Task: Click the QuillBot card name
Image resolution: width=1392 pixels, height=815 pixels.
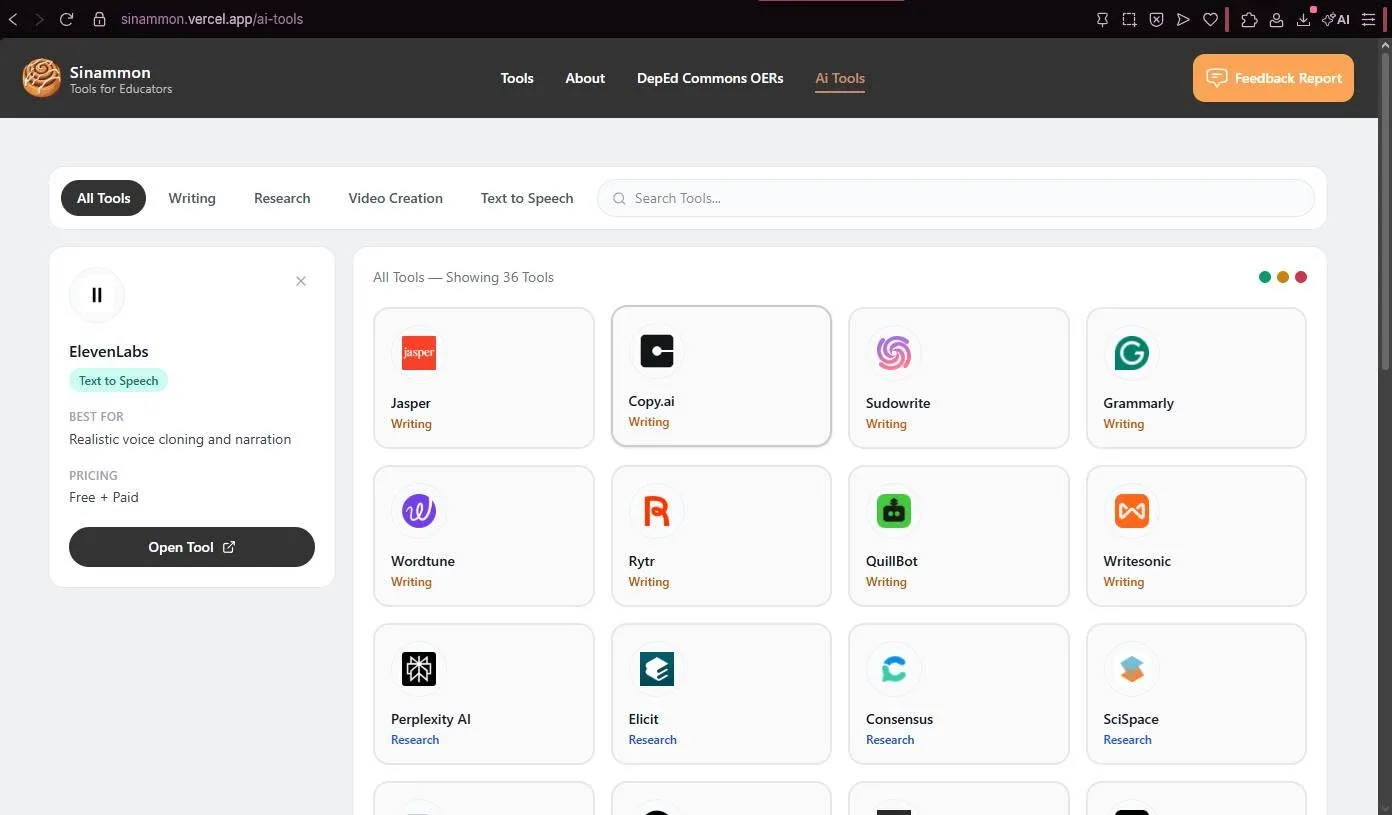Action: click(892, 561)
